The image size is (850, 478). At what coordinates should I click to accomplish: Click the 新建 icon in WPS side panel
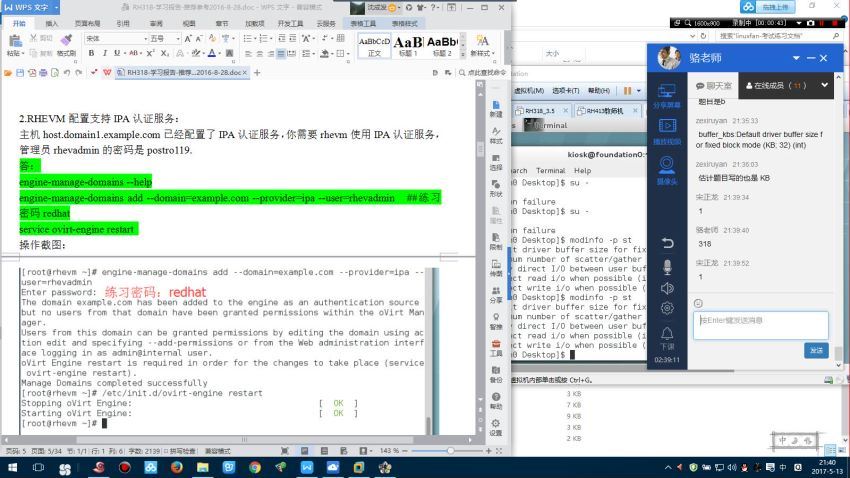click(495, 108)
